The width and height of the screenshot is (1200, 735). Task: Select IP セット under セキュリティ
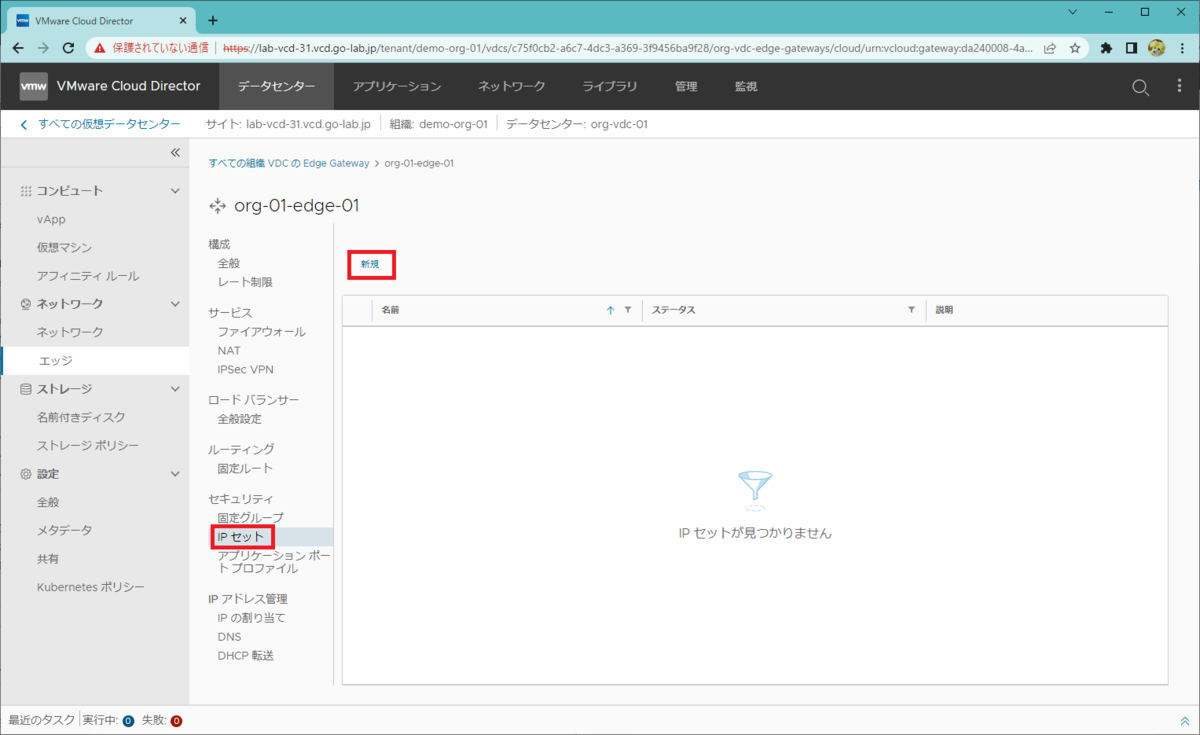point(241,537)
